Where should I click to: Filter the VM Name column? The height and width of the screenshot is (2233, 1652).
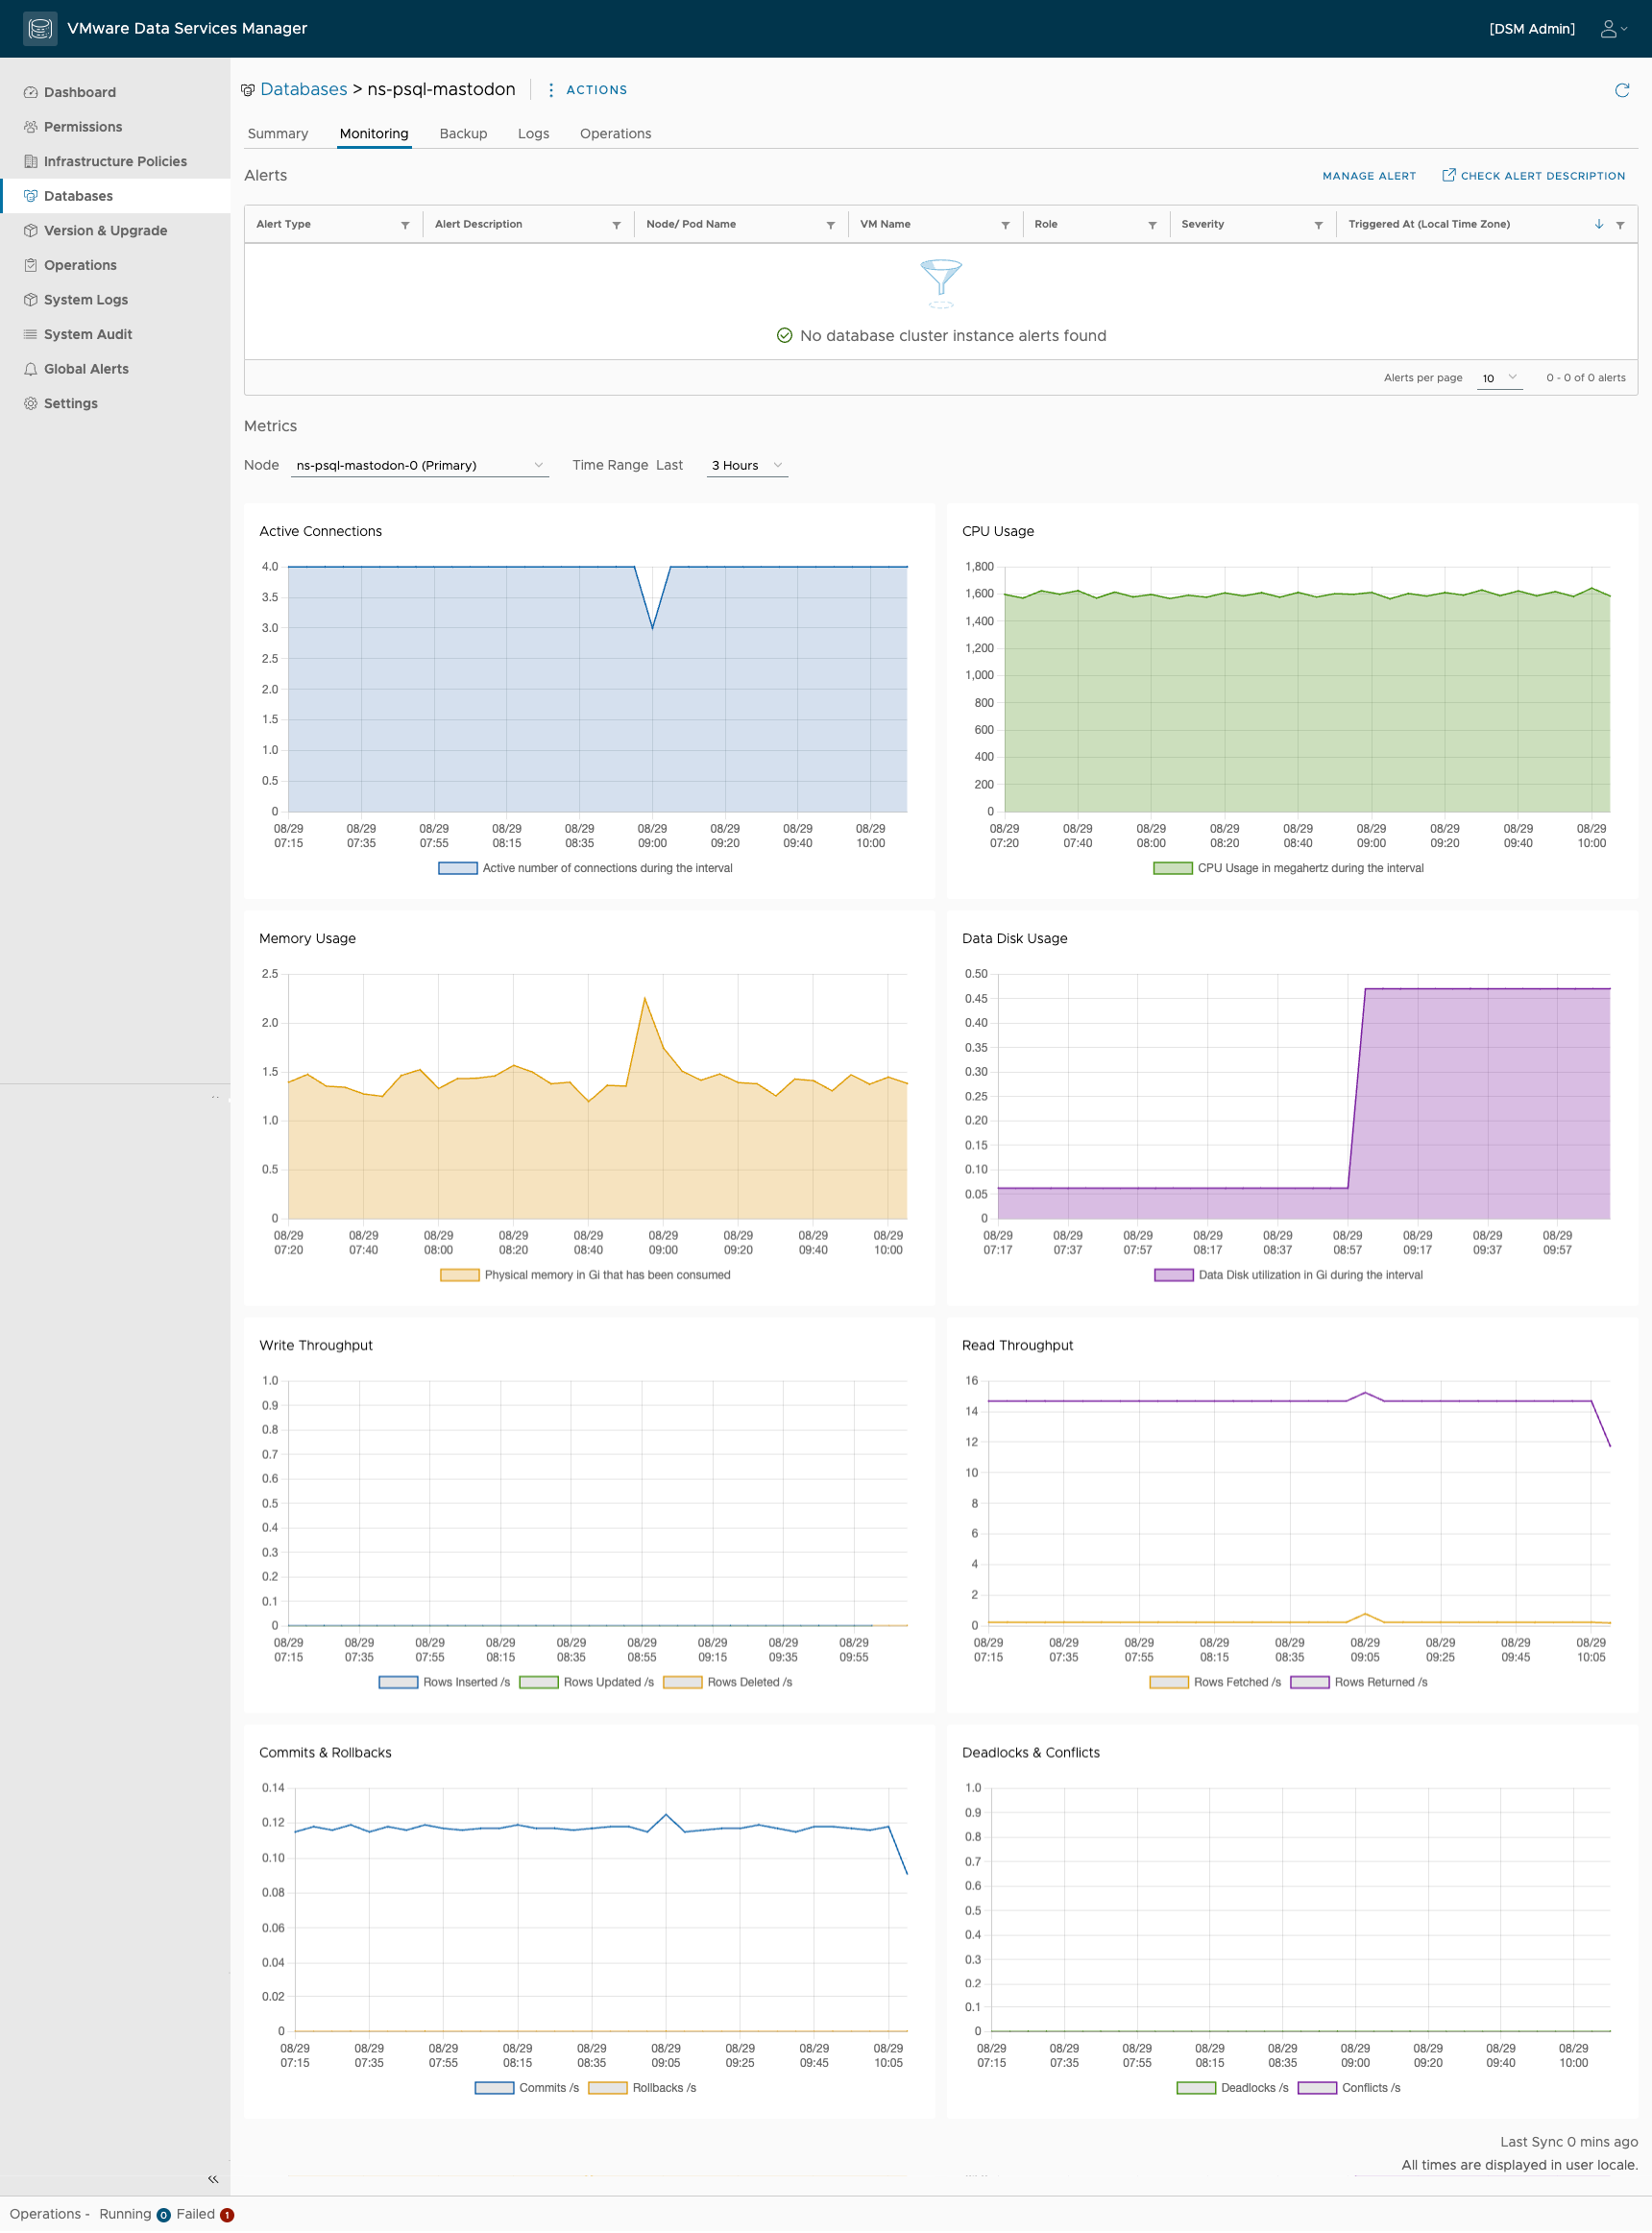[1005, 225]
